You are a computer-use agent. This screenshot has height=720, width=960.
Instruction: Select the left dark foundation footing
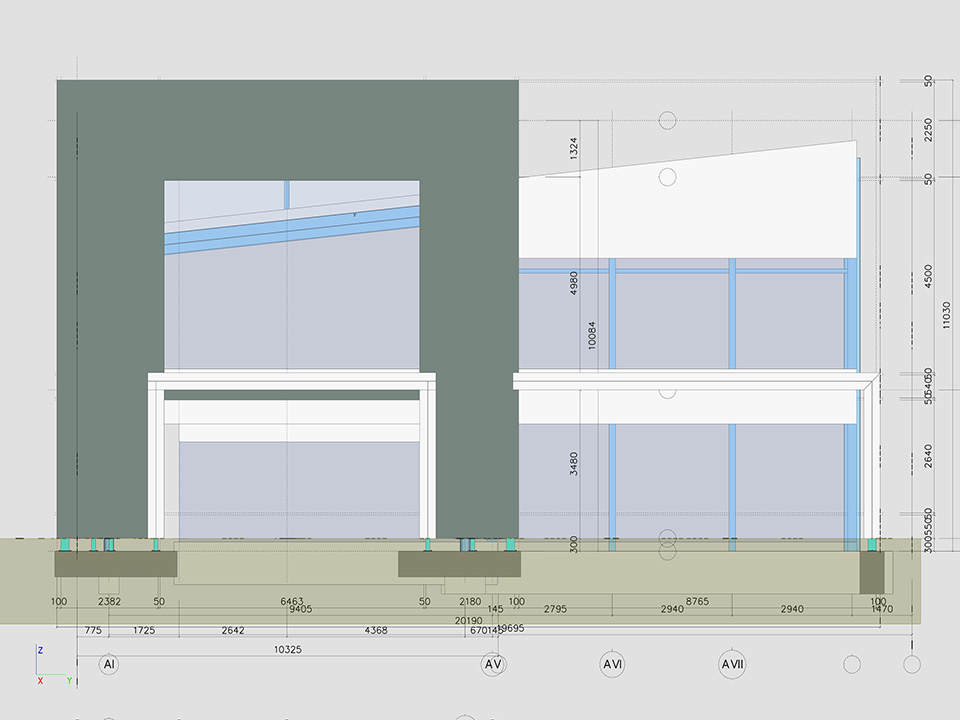click(115, 564)
